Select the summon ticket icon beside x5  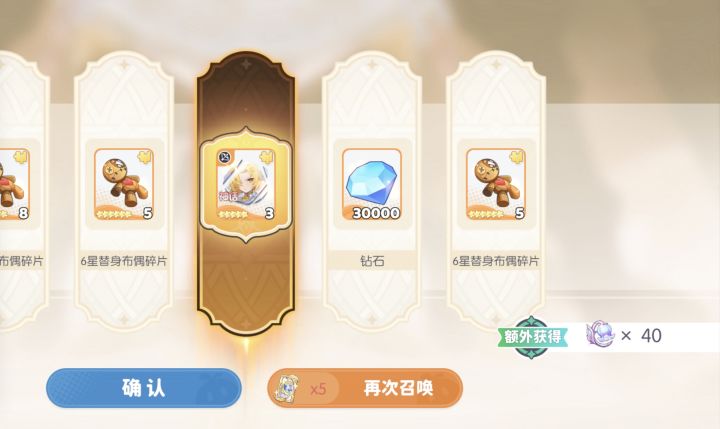[x=287, y=389]
